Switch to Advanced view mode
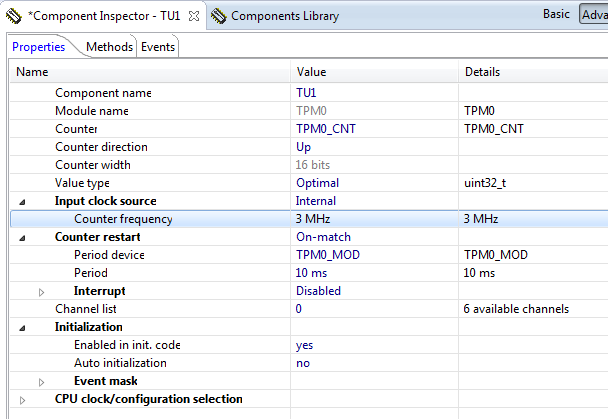 tap(594, 15)
